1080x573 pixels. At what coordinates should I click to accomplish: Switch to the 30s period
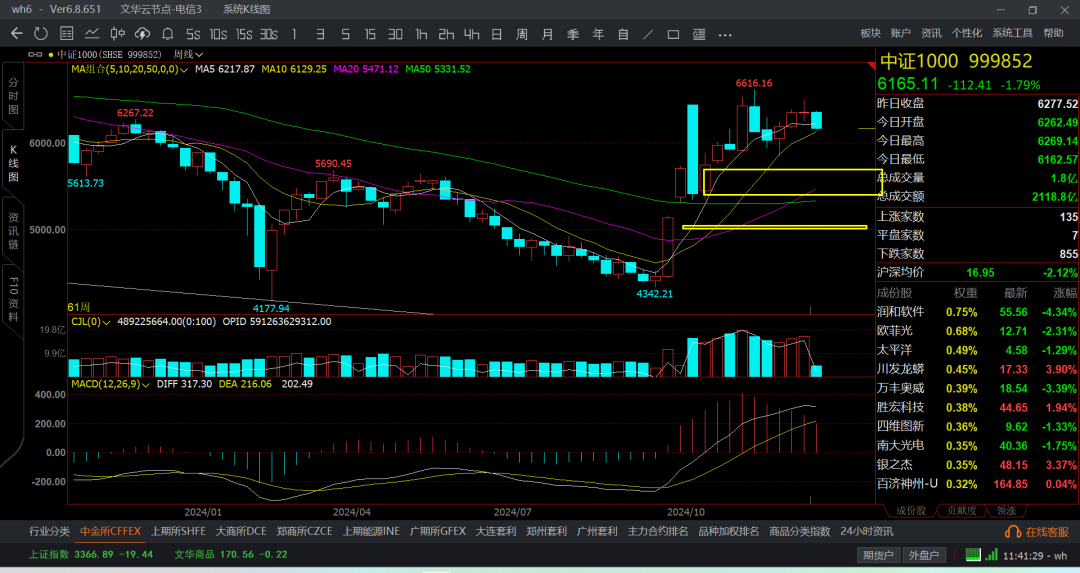click(269, 34)
